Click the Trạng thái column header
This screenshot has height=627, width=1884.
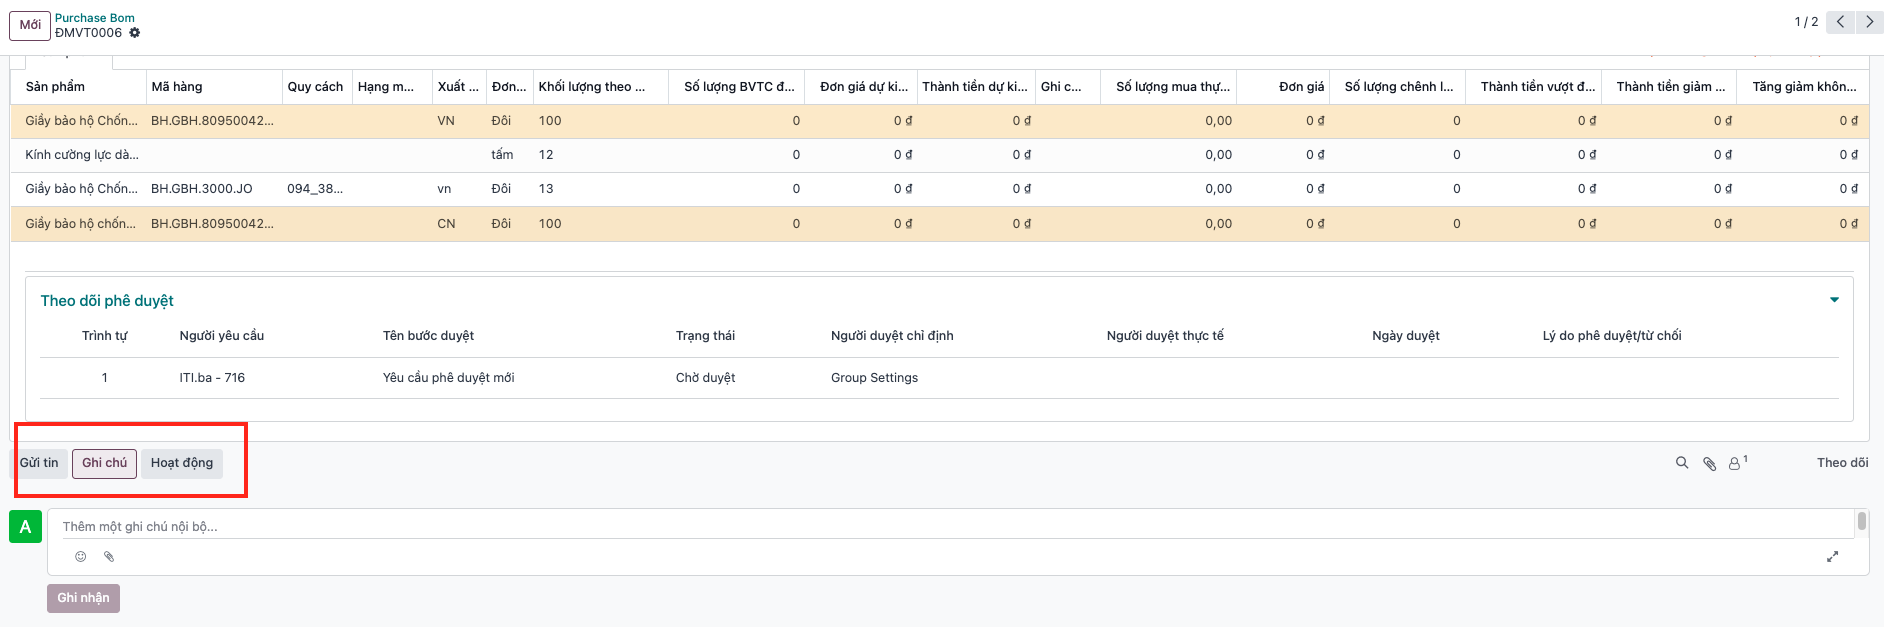pyautogui.click(x=705, y=336)
